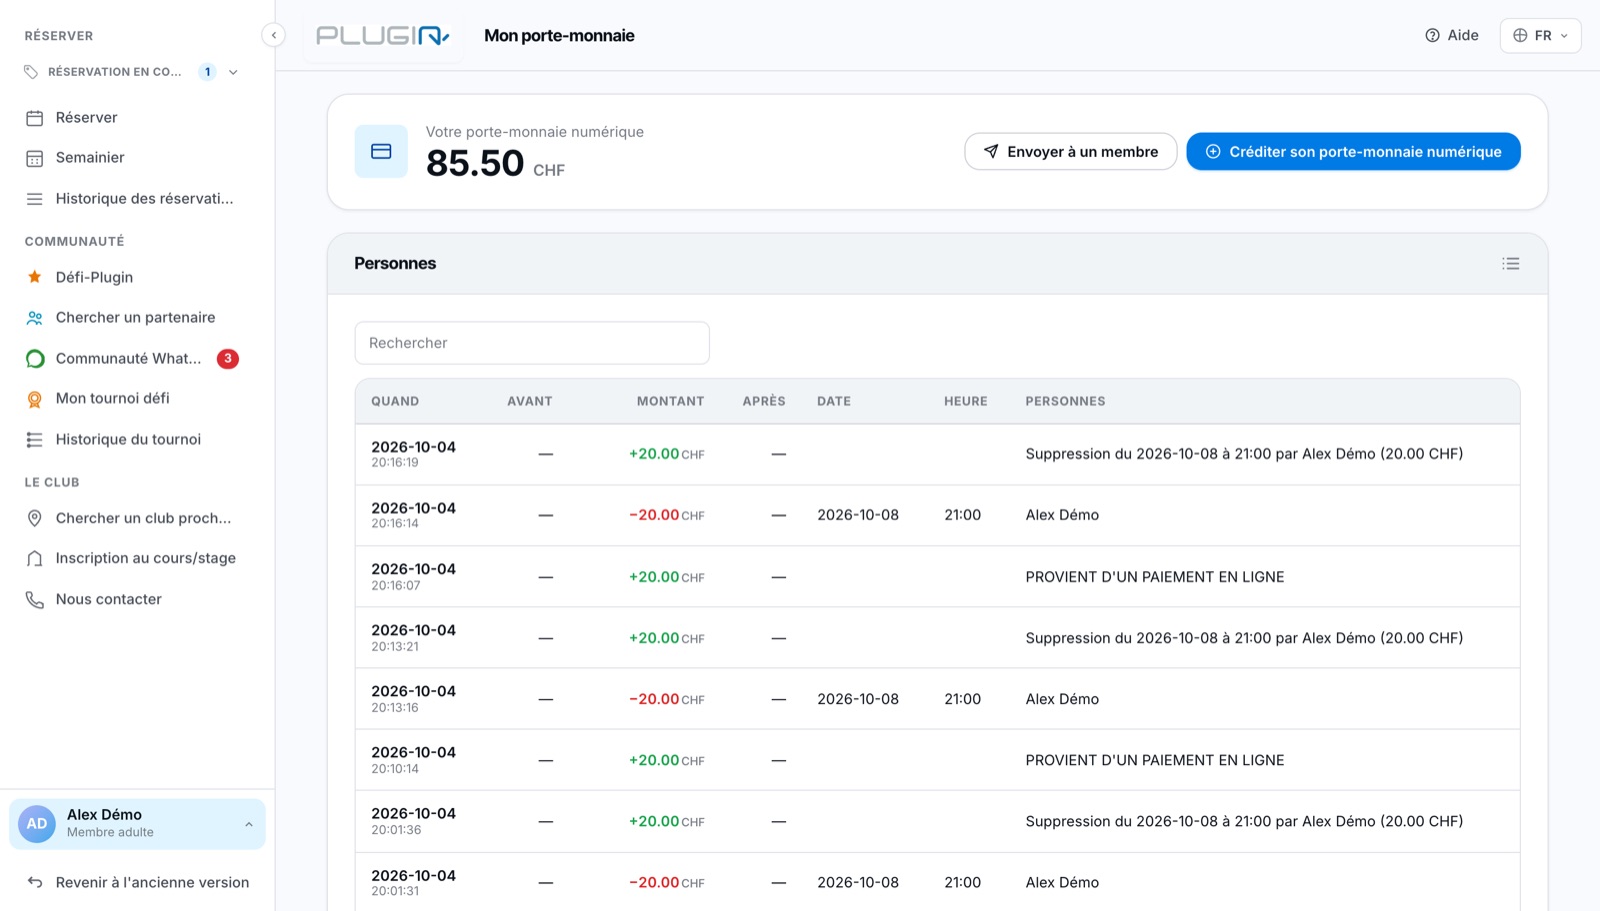Open the FR language dropdown
Screen dimensions: 1600x911
pos(1540,35)
